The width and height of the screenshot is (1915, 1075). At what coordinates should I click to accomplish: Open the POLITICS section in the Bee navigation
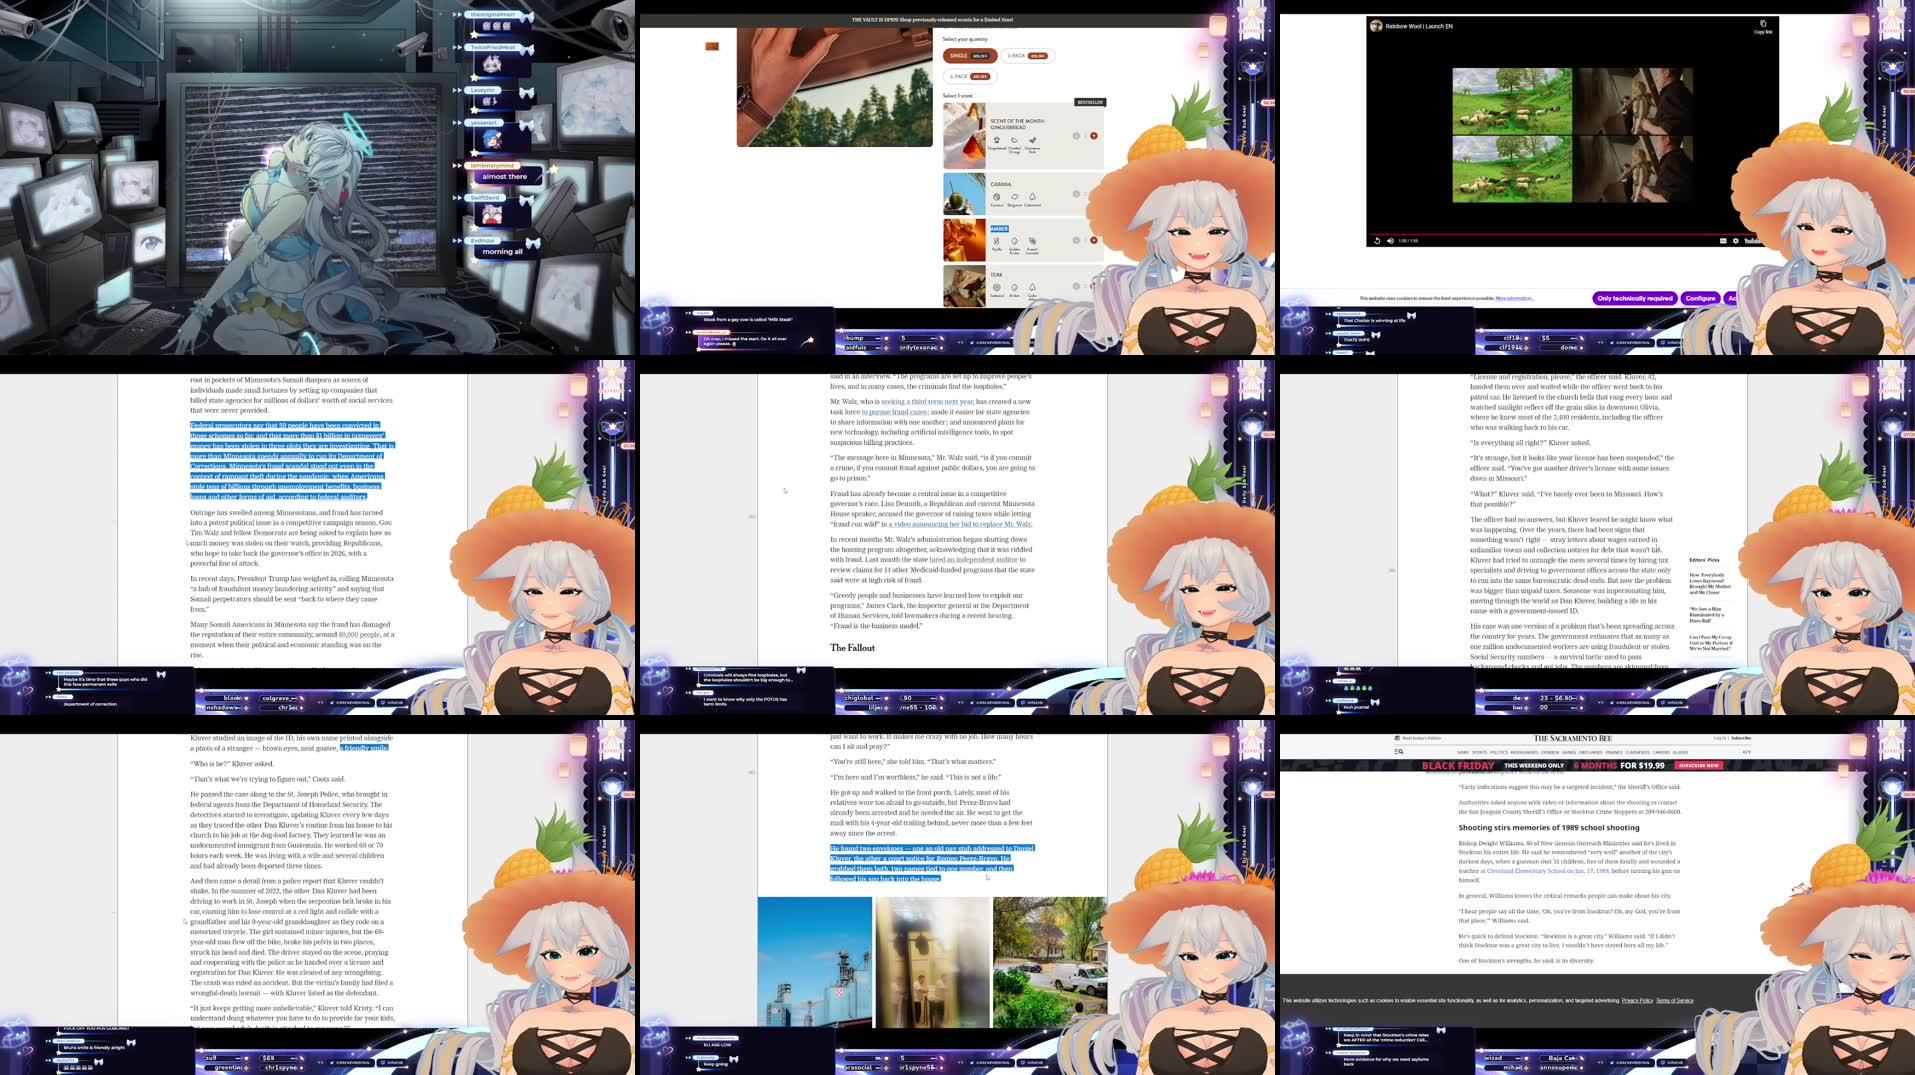[1498, 751]
